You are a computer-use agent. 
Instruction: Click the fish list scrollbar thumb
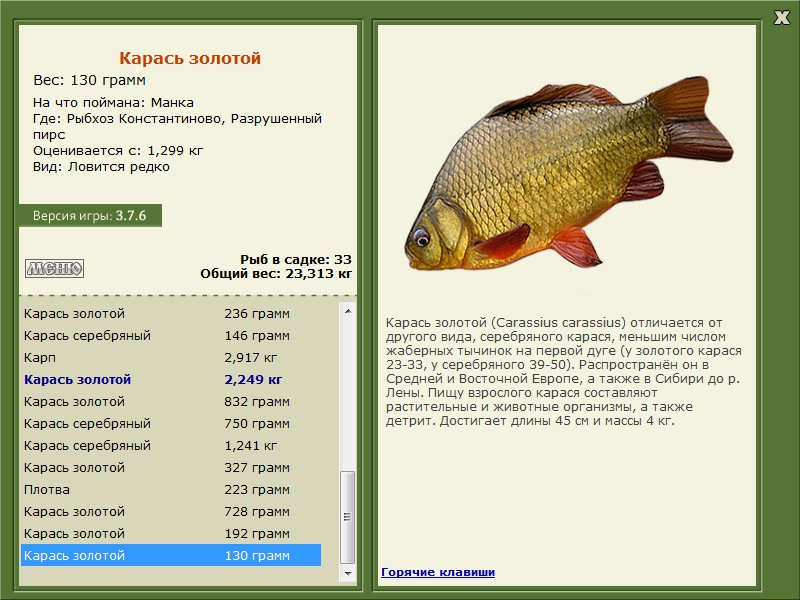[x=348, y=516]
